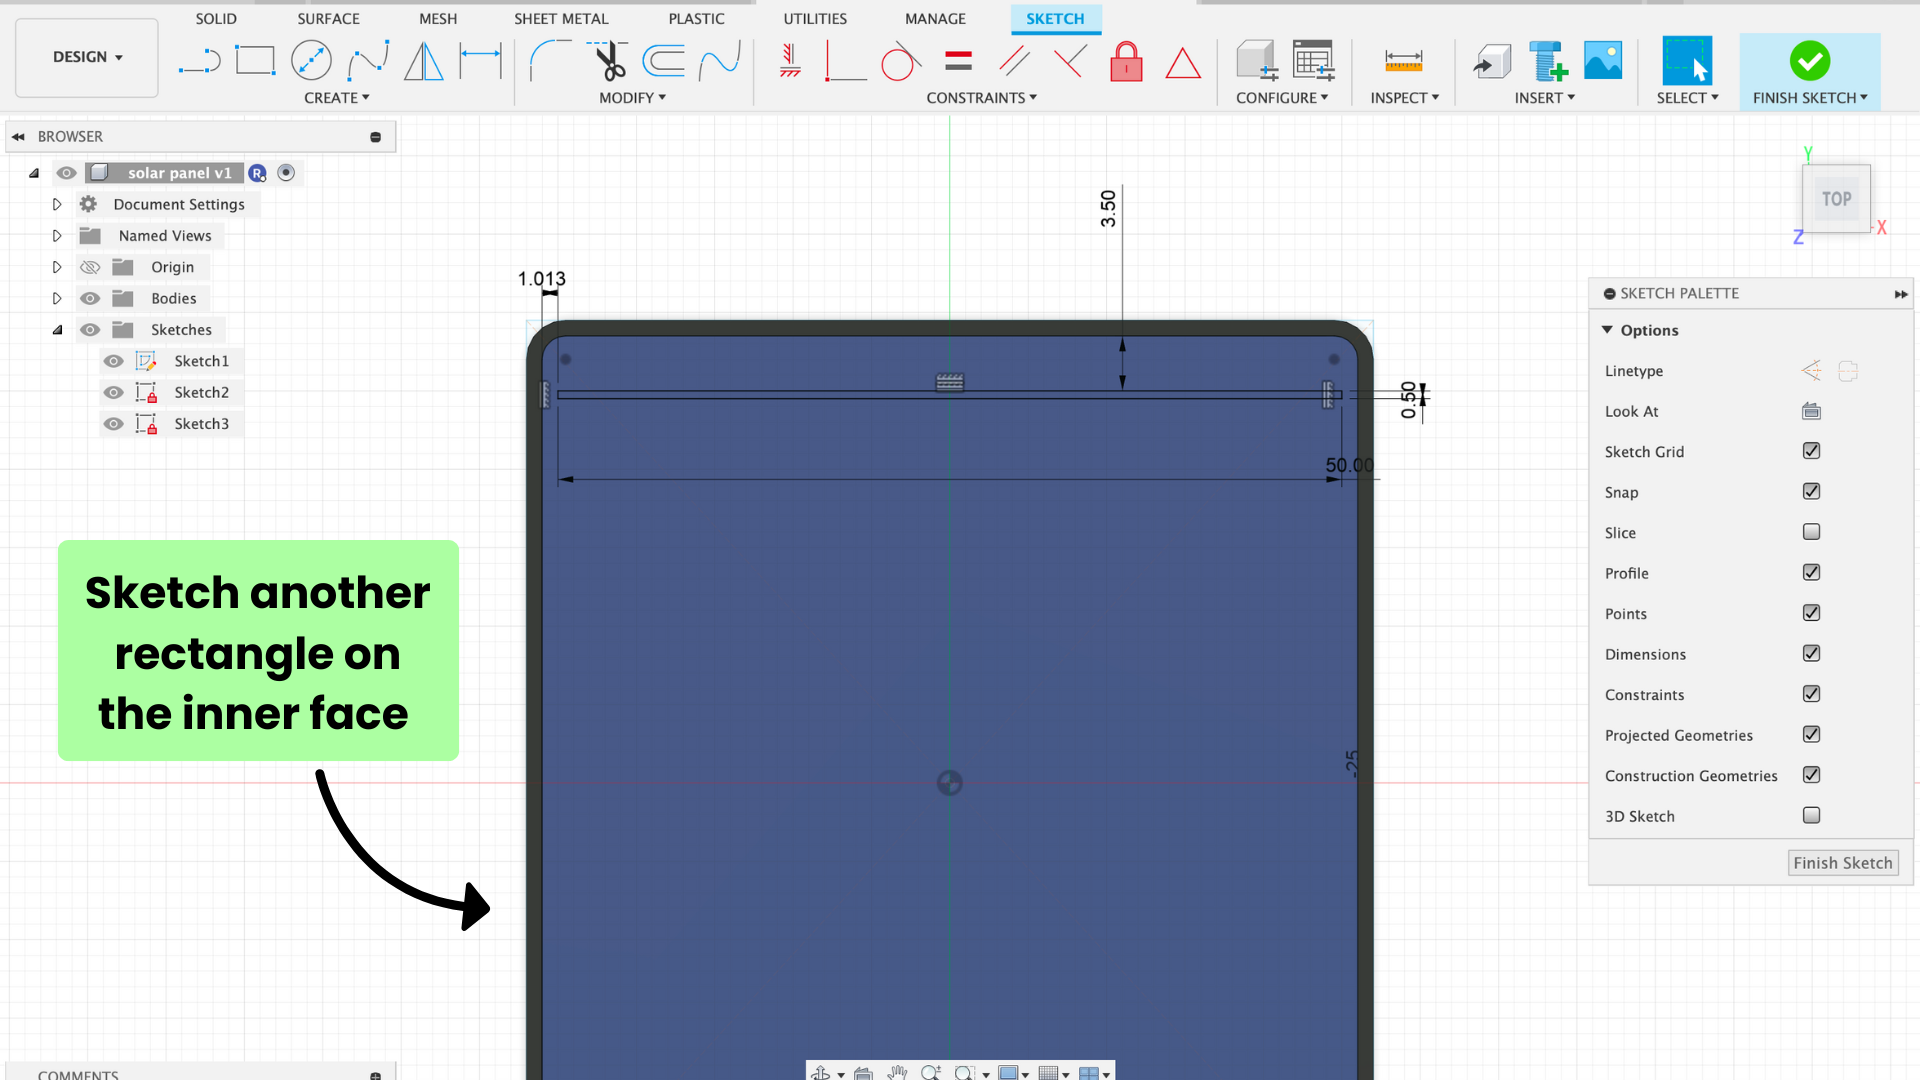This screenshot has height=1080, width=1920.
Task: Select the Mirror tool icon
Action: click(424, 61)
